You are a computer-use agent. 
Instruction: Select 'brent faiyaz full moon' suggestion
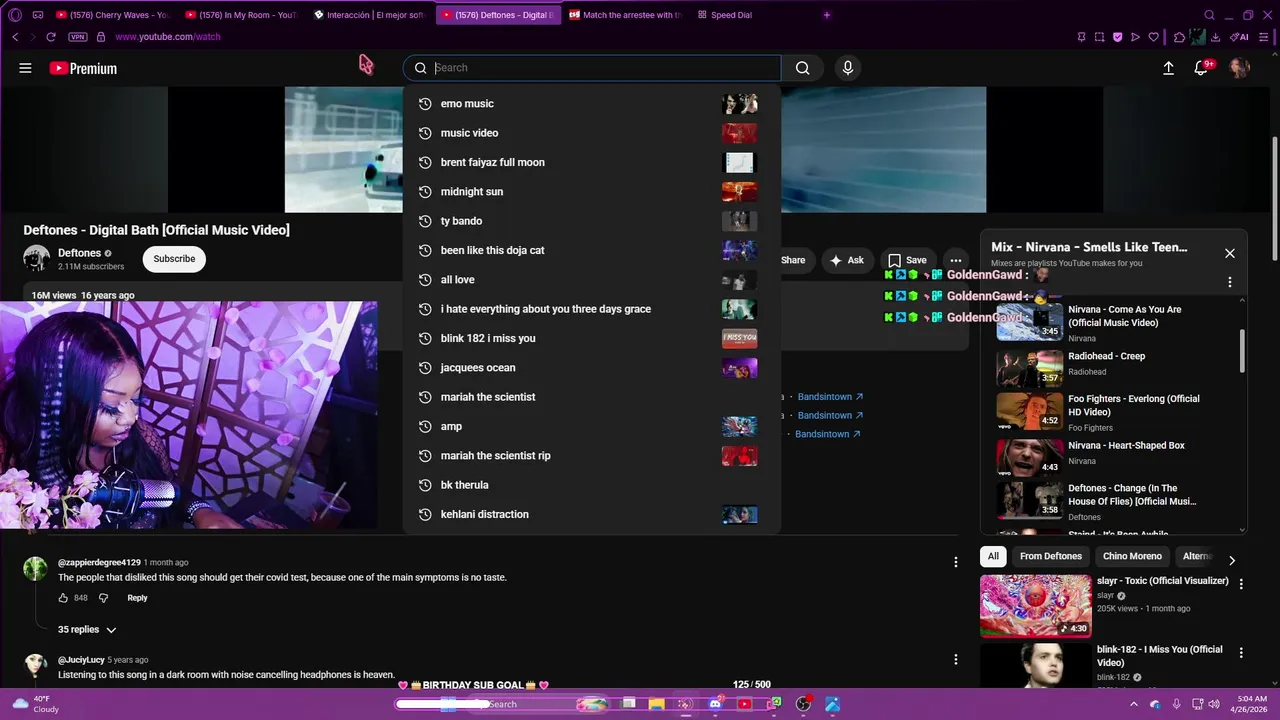tap(591, 162)
